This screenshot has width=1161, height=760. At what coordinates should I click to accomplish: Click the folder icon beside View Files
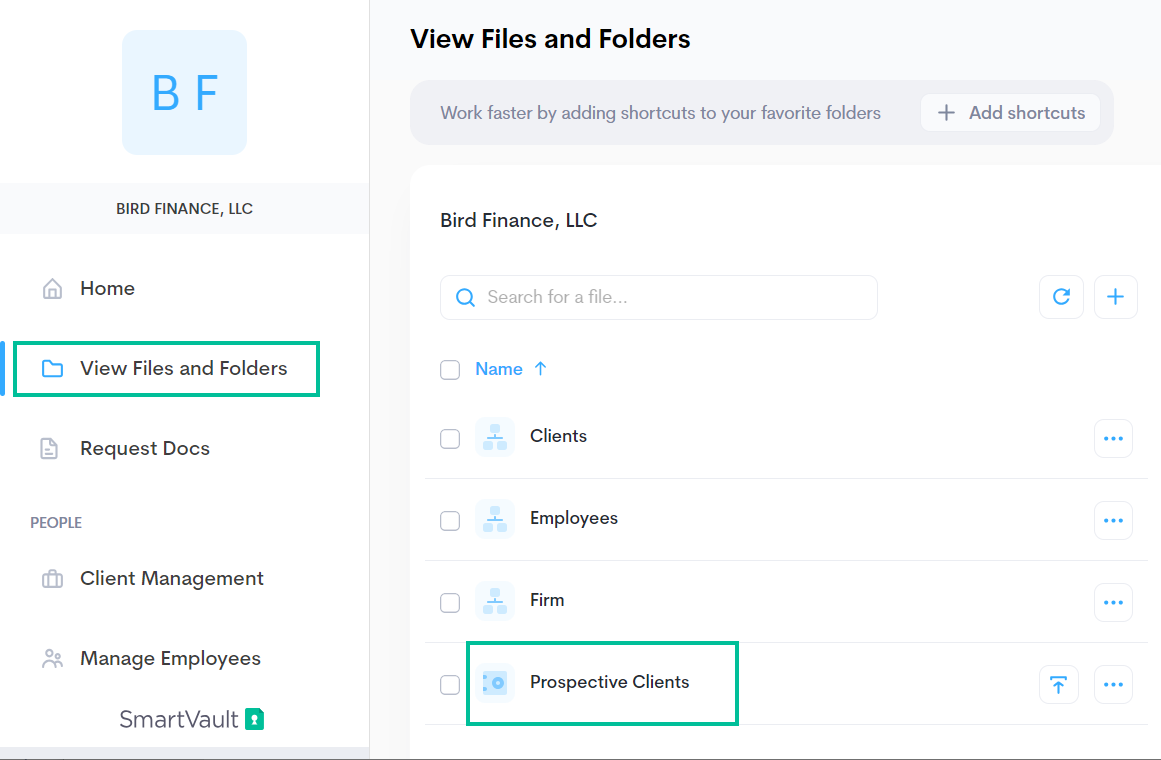coord(53,368)
